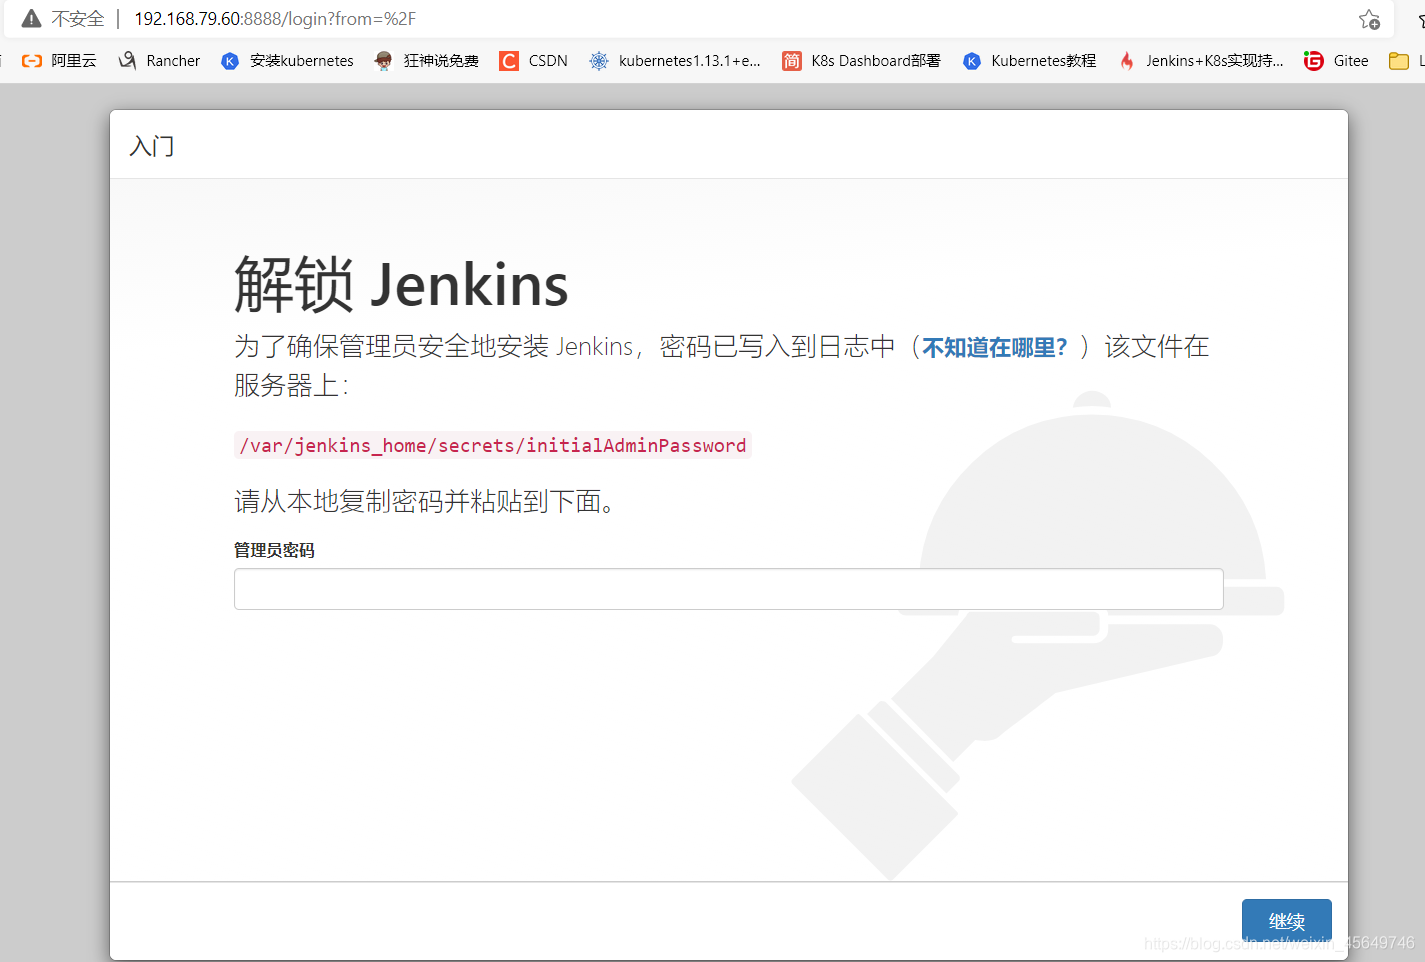Click the Kubernetes教程 bookmark icon
This screenshot has height=962, width=1425.
pyautogui.click(x=972, y=61)
